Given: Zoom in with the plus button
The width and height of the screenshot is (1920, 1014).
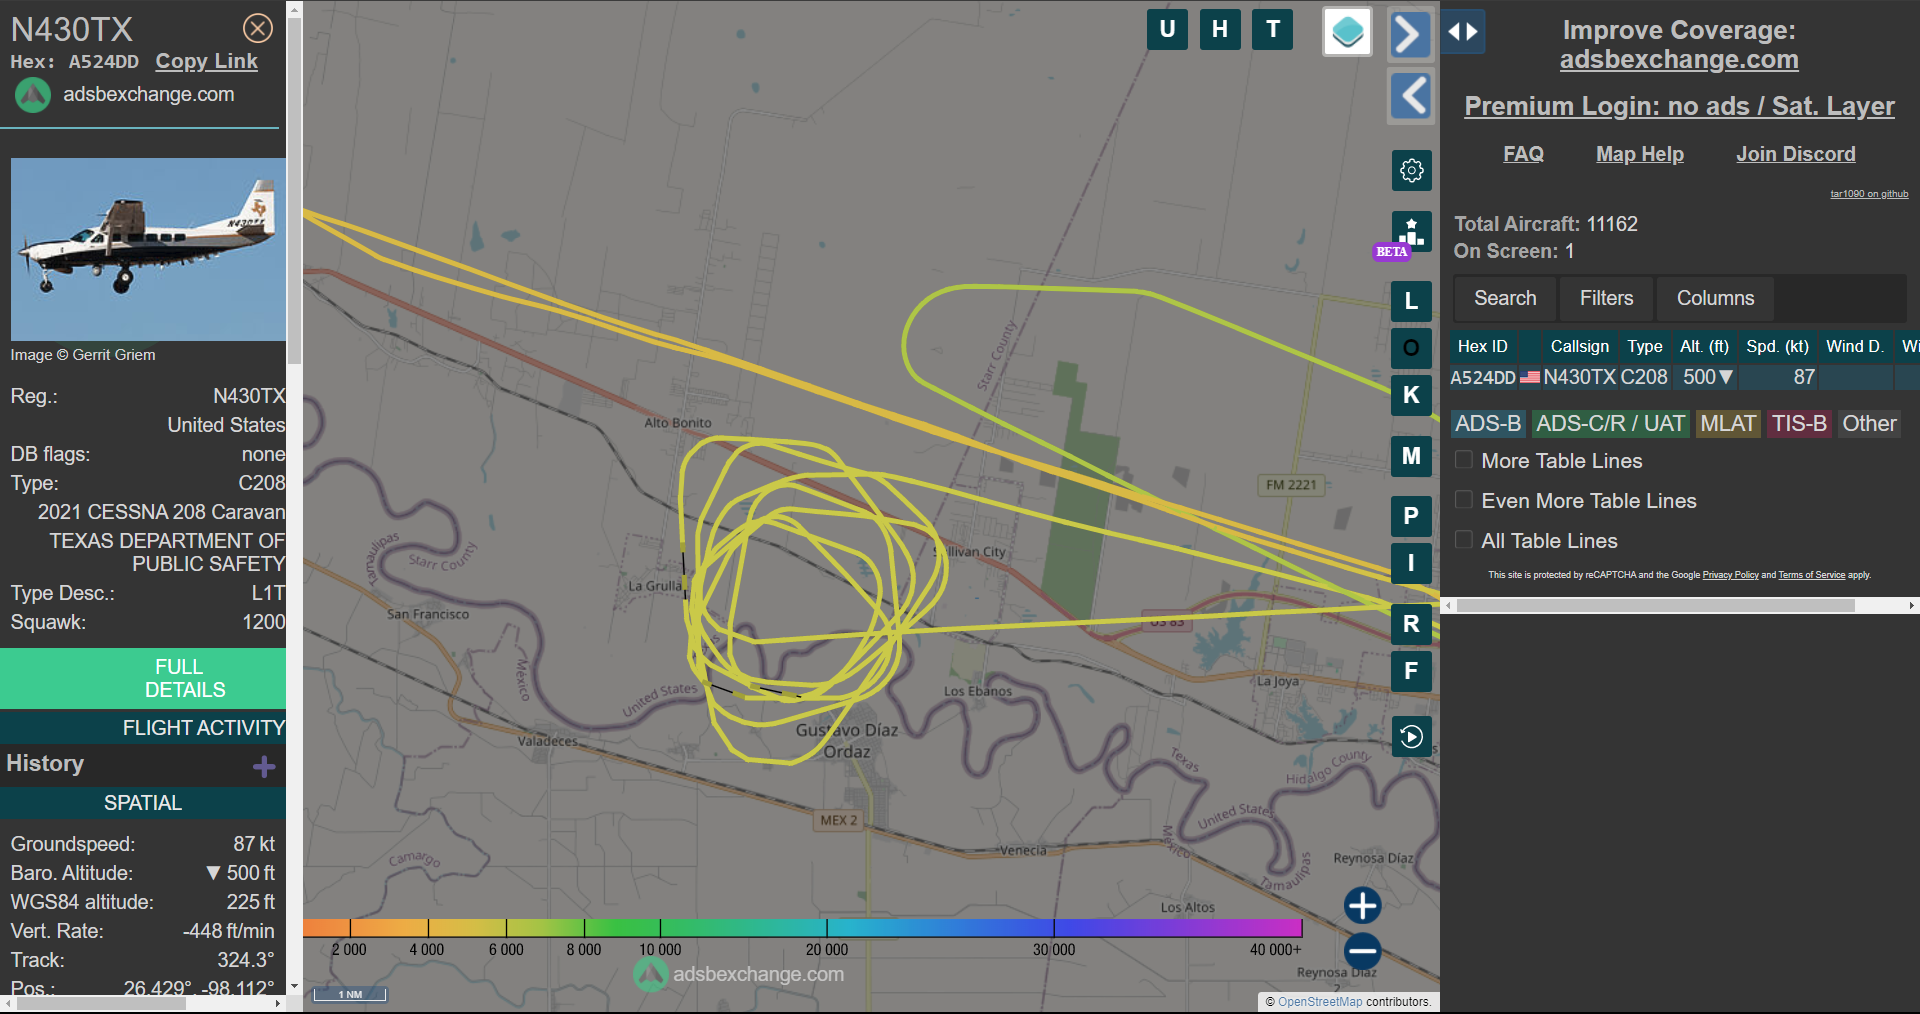Looking at the screenshot, I should pos(1362,906).
